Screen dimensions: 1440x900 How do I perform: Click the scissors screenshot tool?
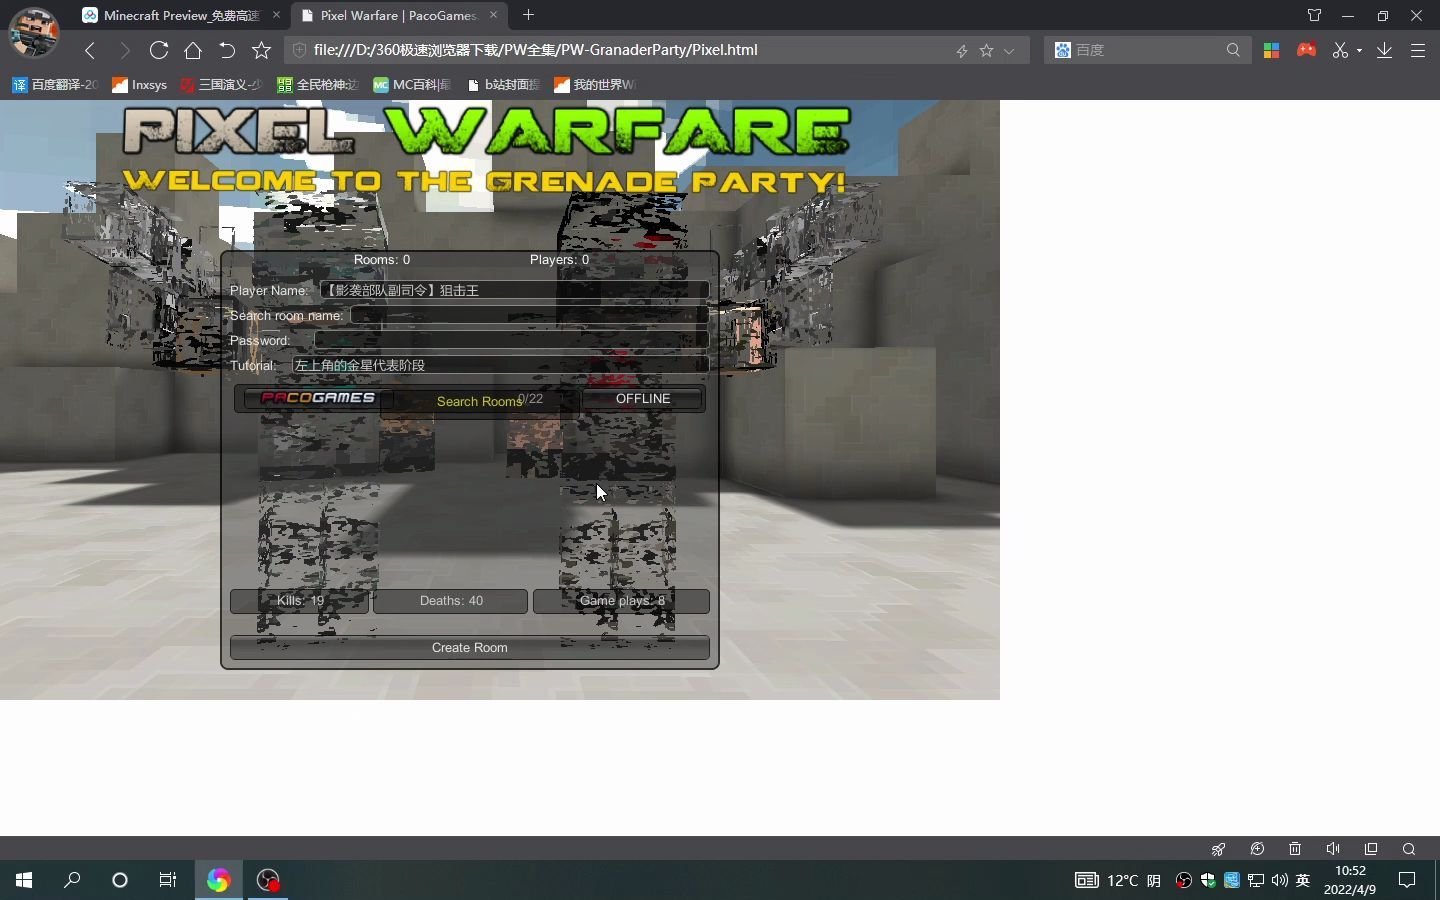1340,50
